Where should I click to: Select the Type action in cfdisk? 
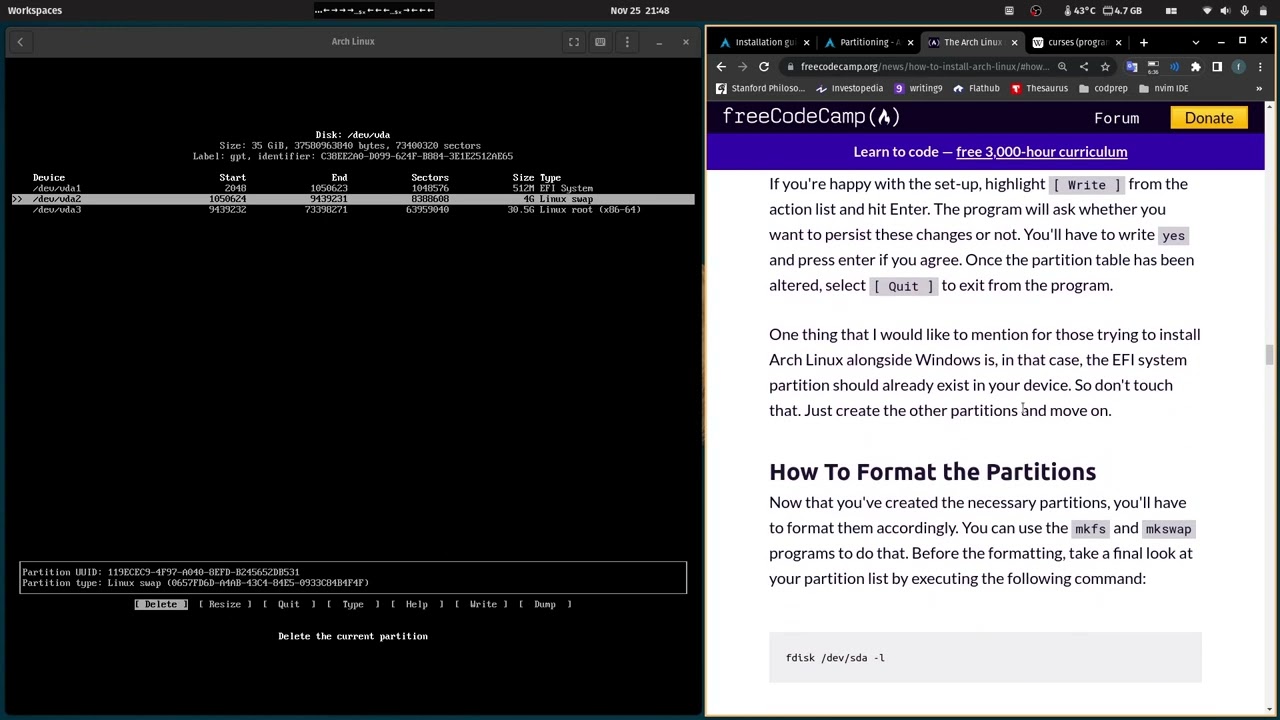(353, 604)
